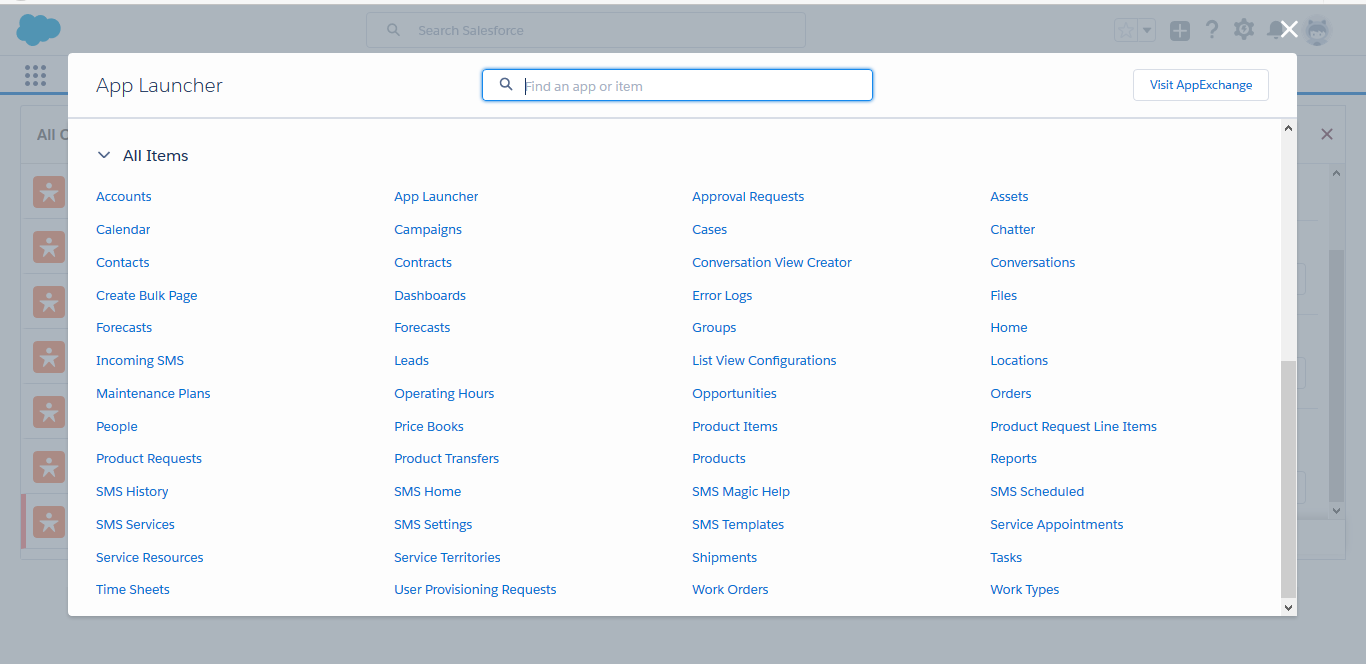This screenshot has width=1366, height=664.
Task: Open the App Launcher waffle grid icon
Action: point(36,75)
